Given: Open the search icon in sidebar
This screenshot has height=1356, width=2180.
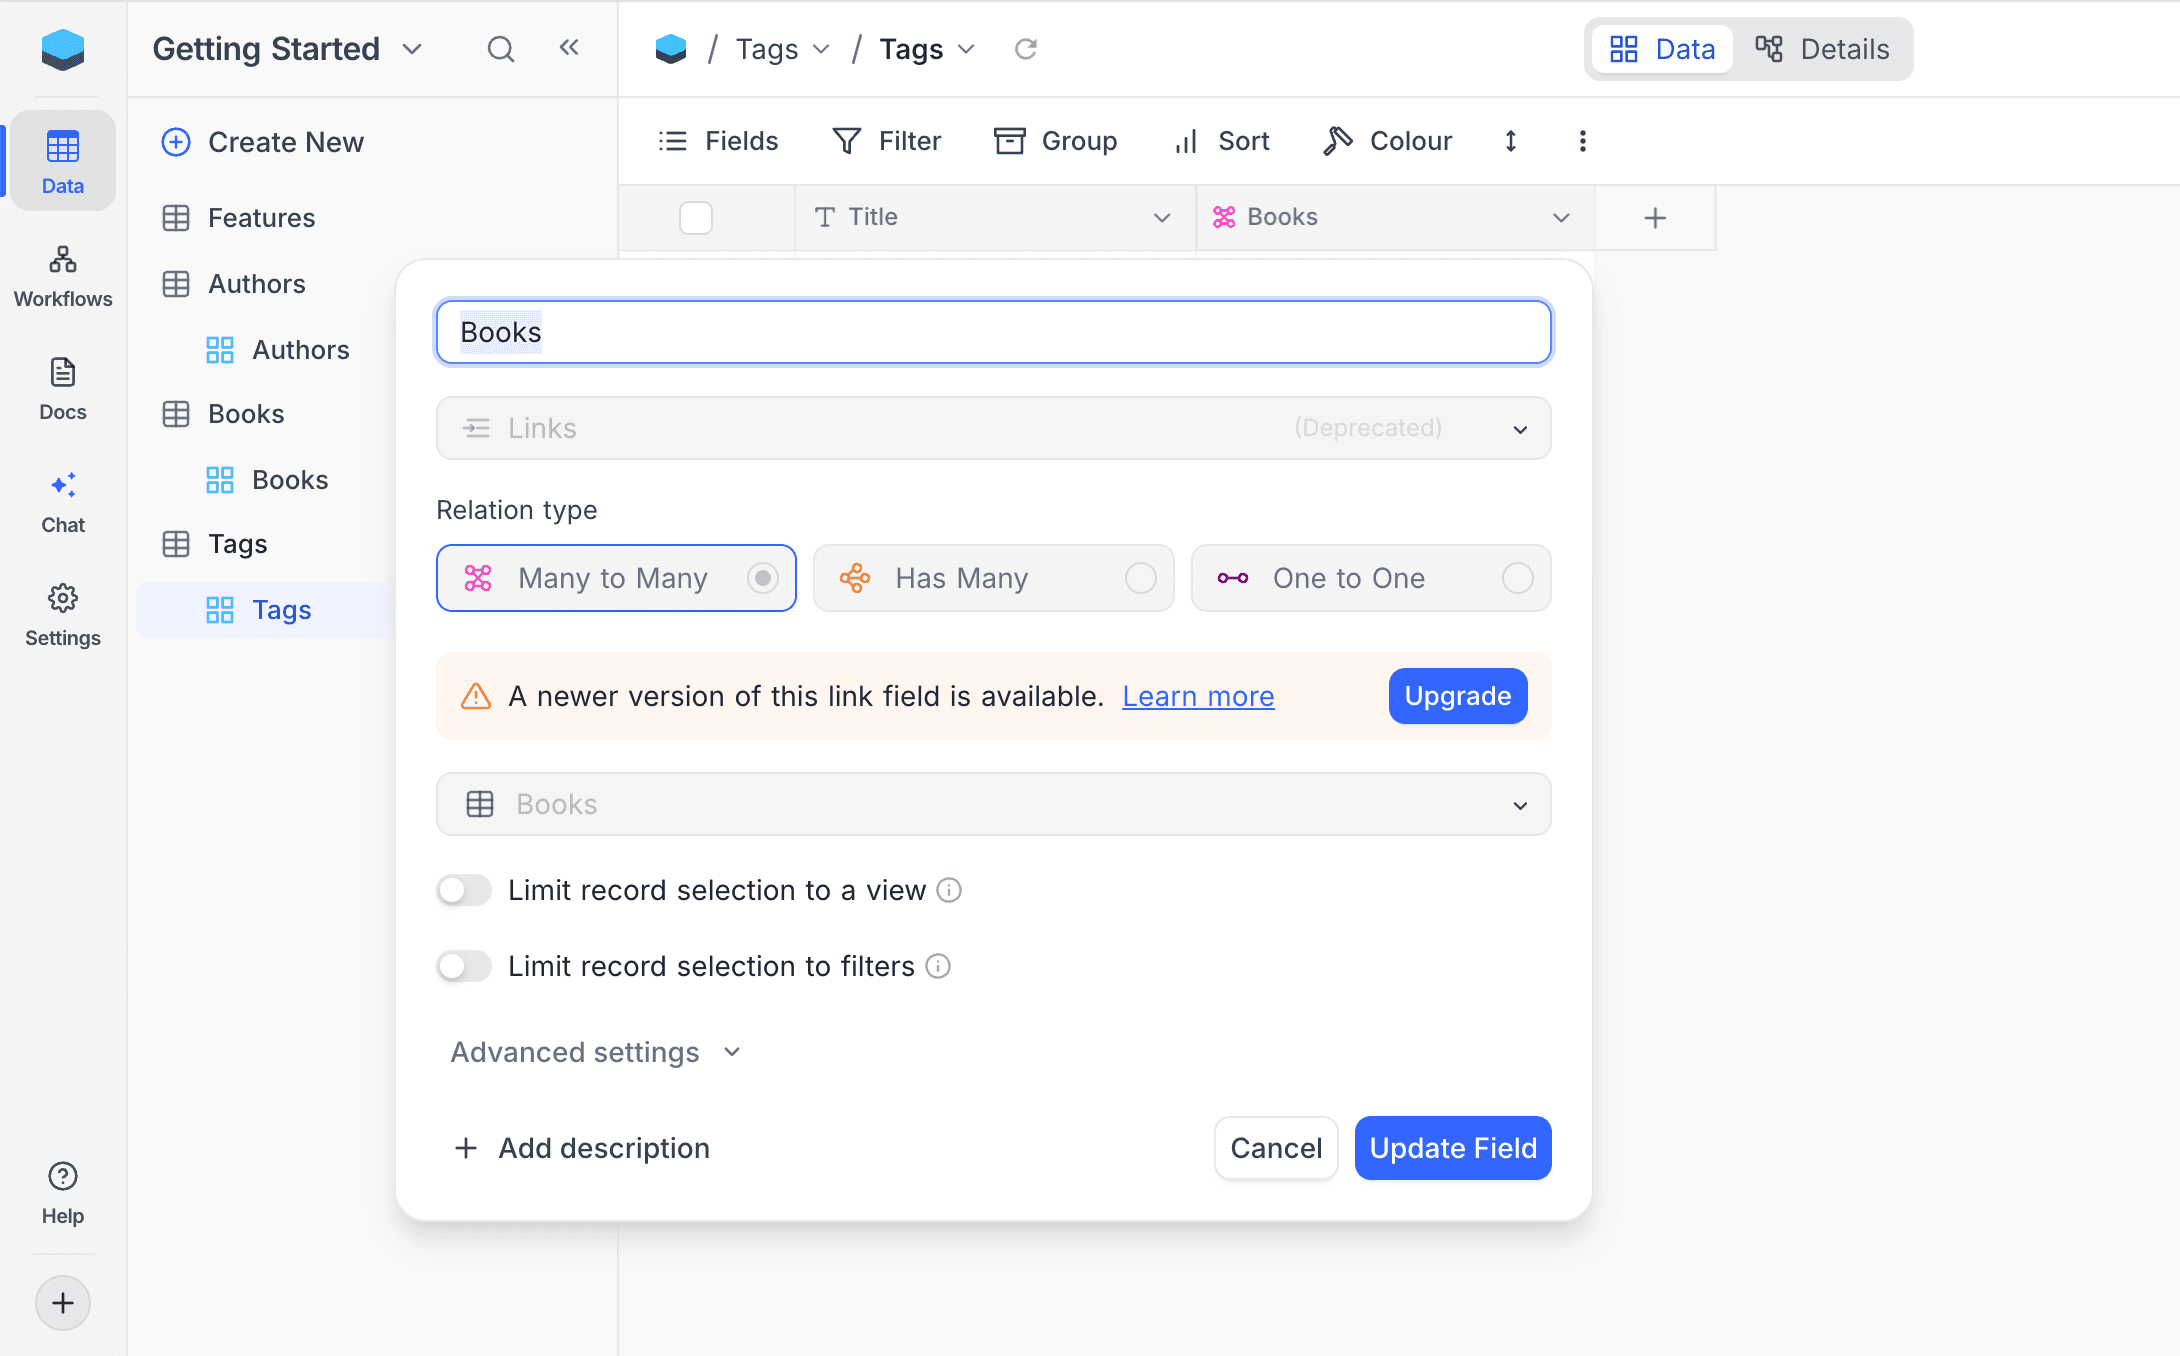Looking at the screenshot, I should pos(500,49).
